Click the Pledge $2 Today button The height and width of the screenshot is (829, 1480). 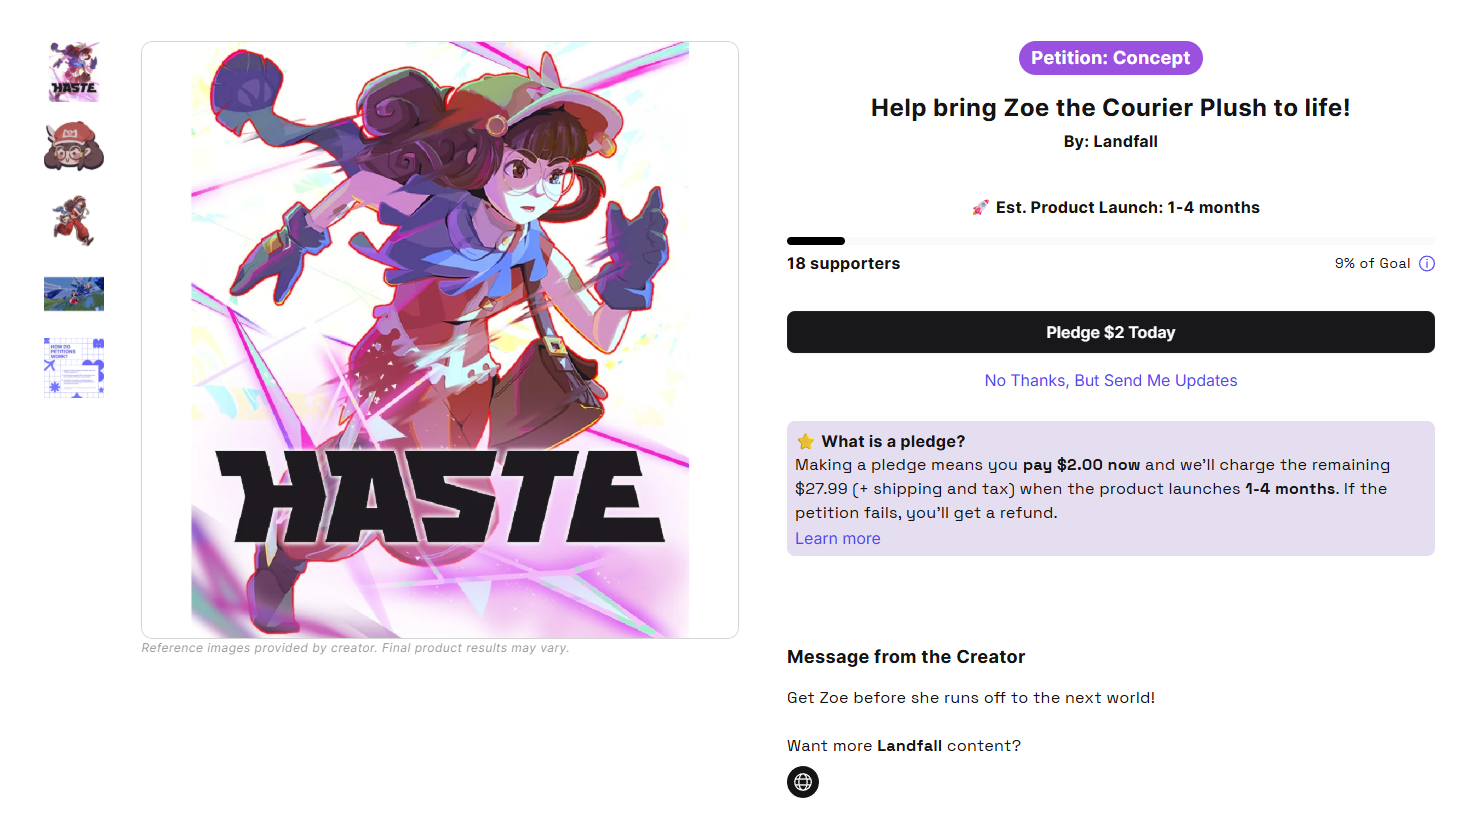(1110, 332)
